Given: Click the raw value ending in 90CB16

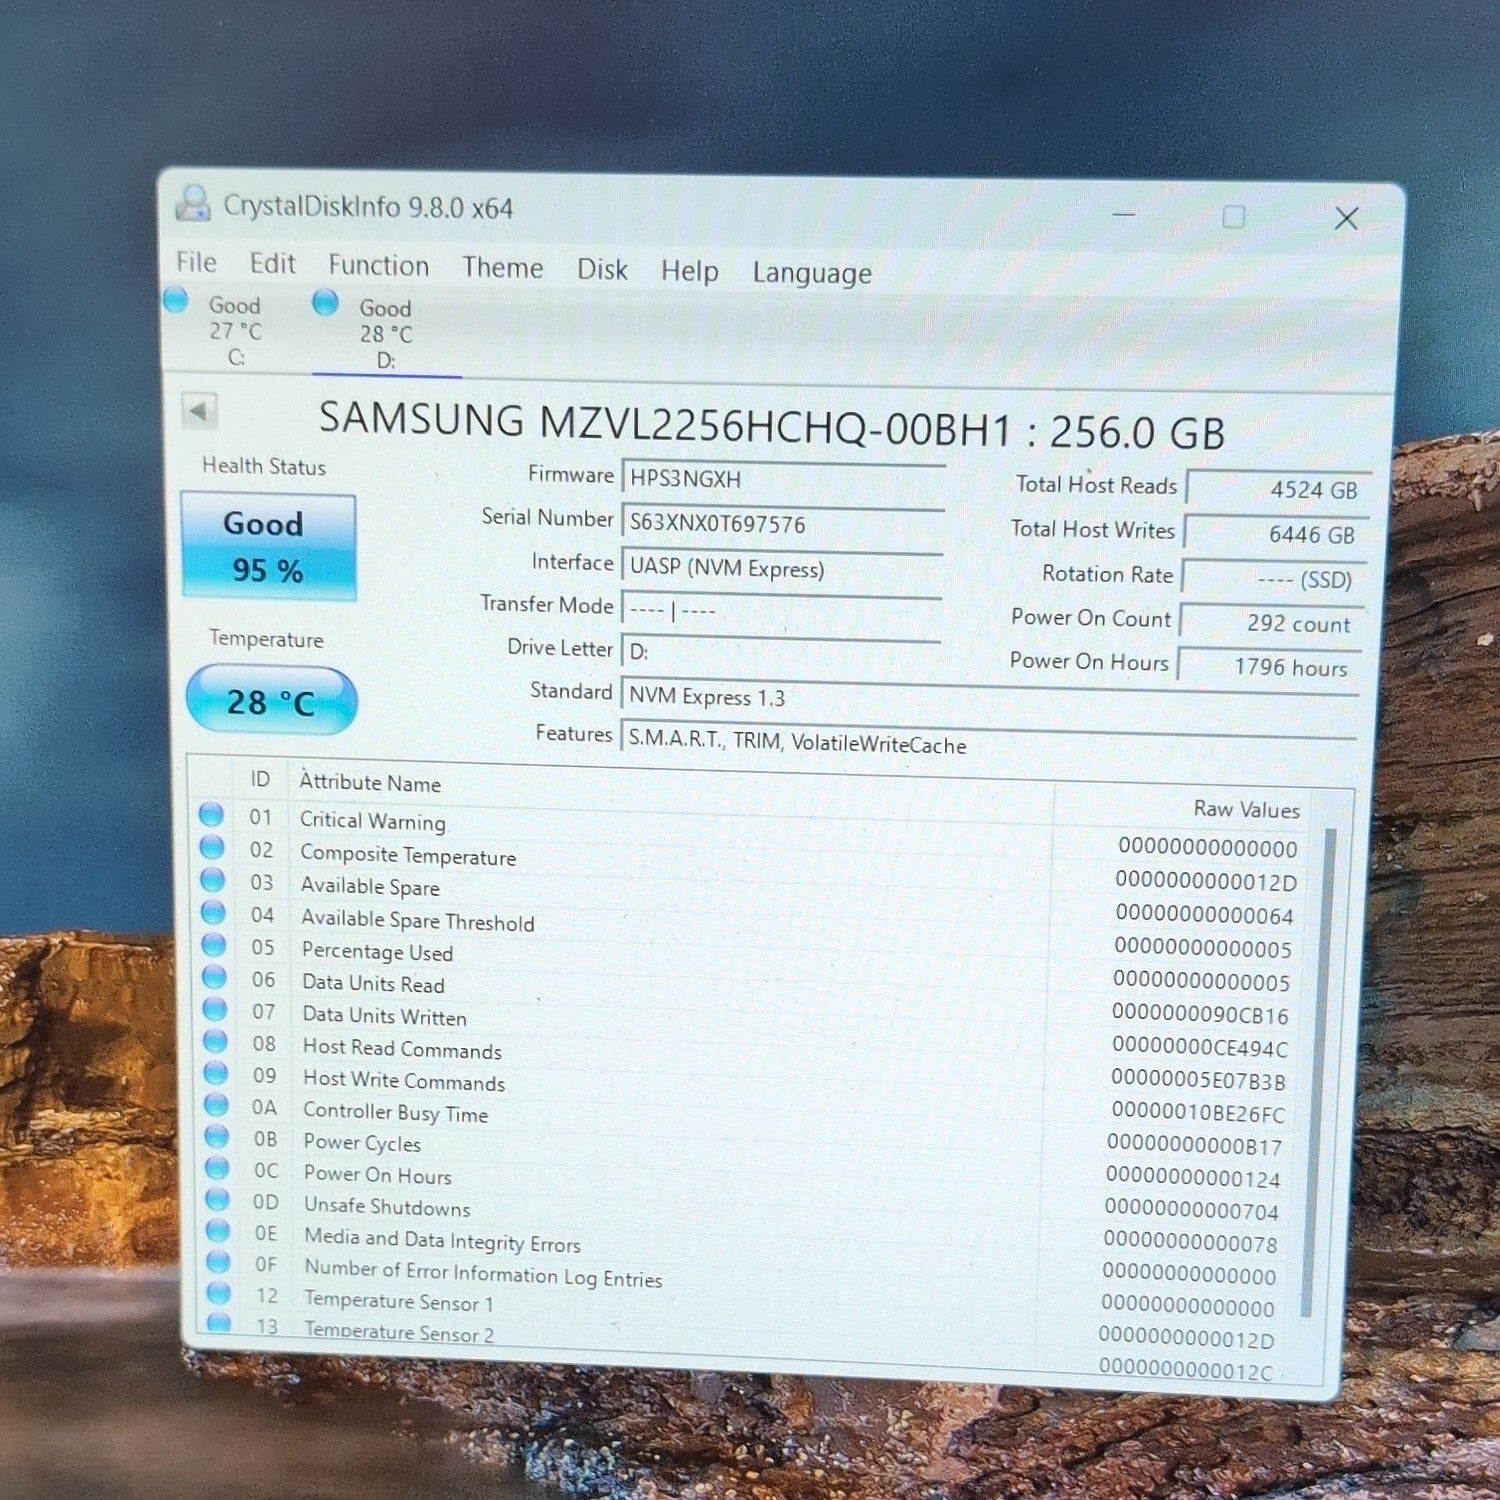Looking at the screenshot, I should tap(1199, 1015).
